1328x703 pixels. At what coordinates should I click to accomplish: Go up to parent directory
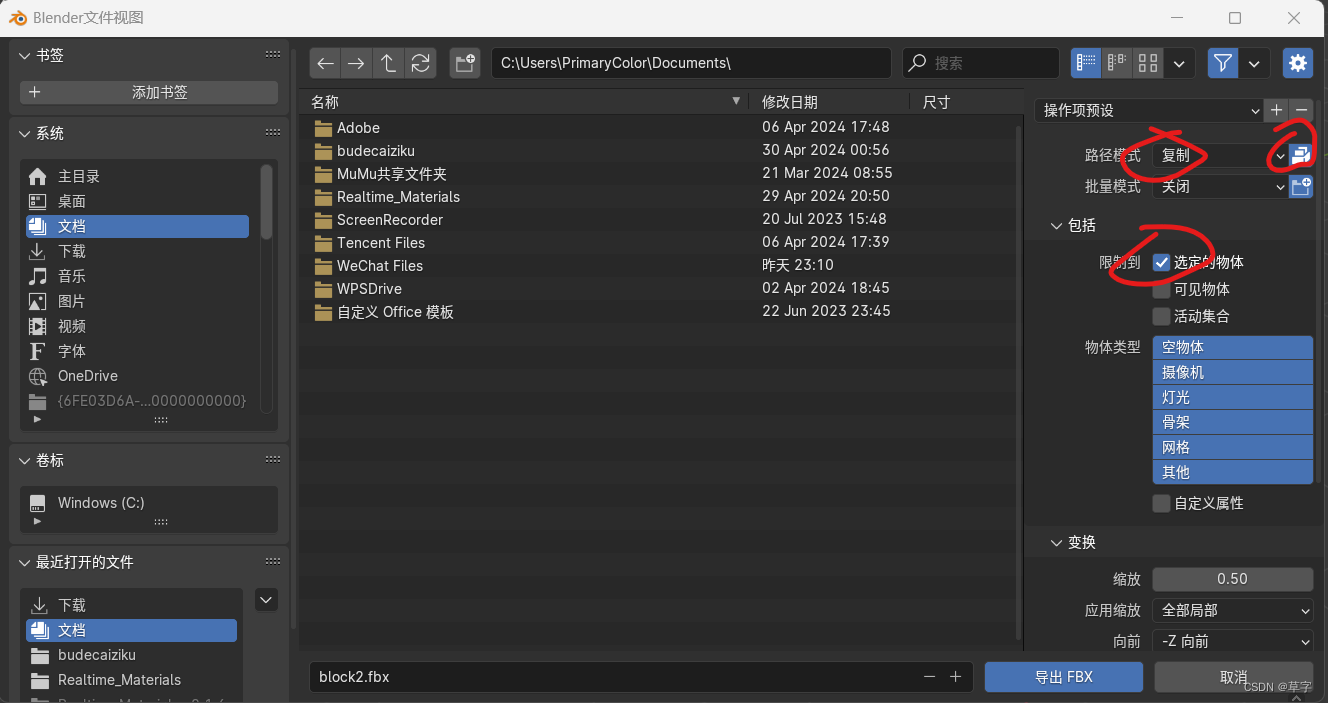[x=388, y=63]
